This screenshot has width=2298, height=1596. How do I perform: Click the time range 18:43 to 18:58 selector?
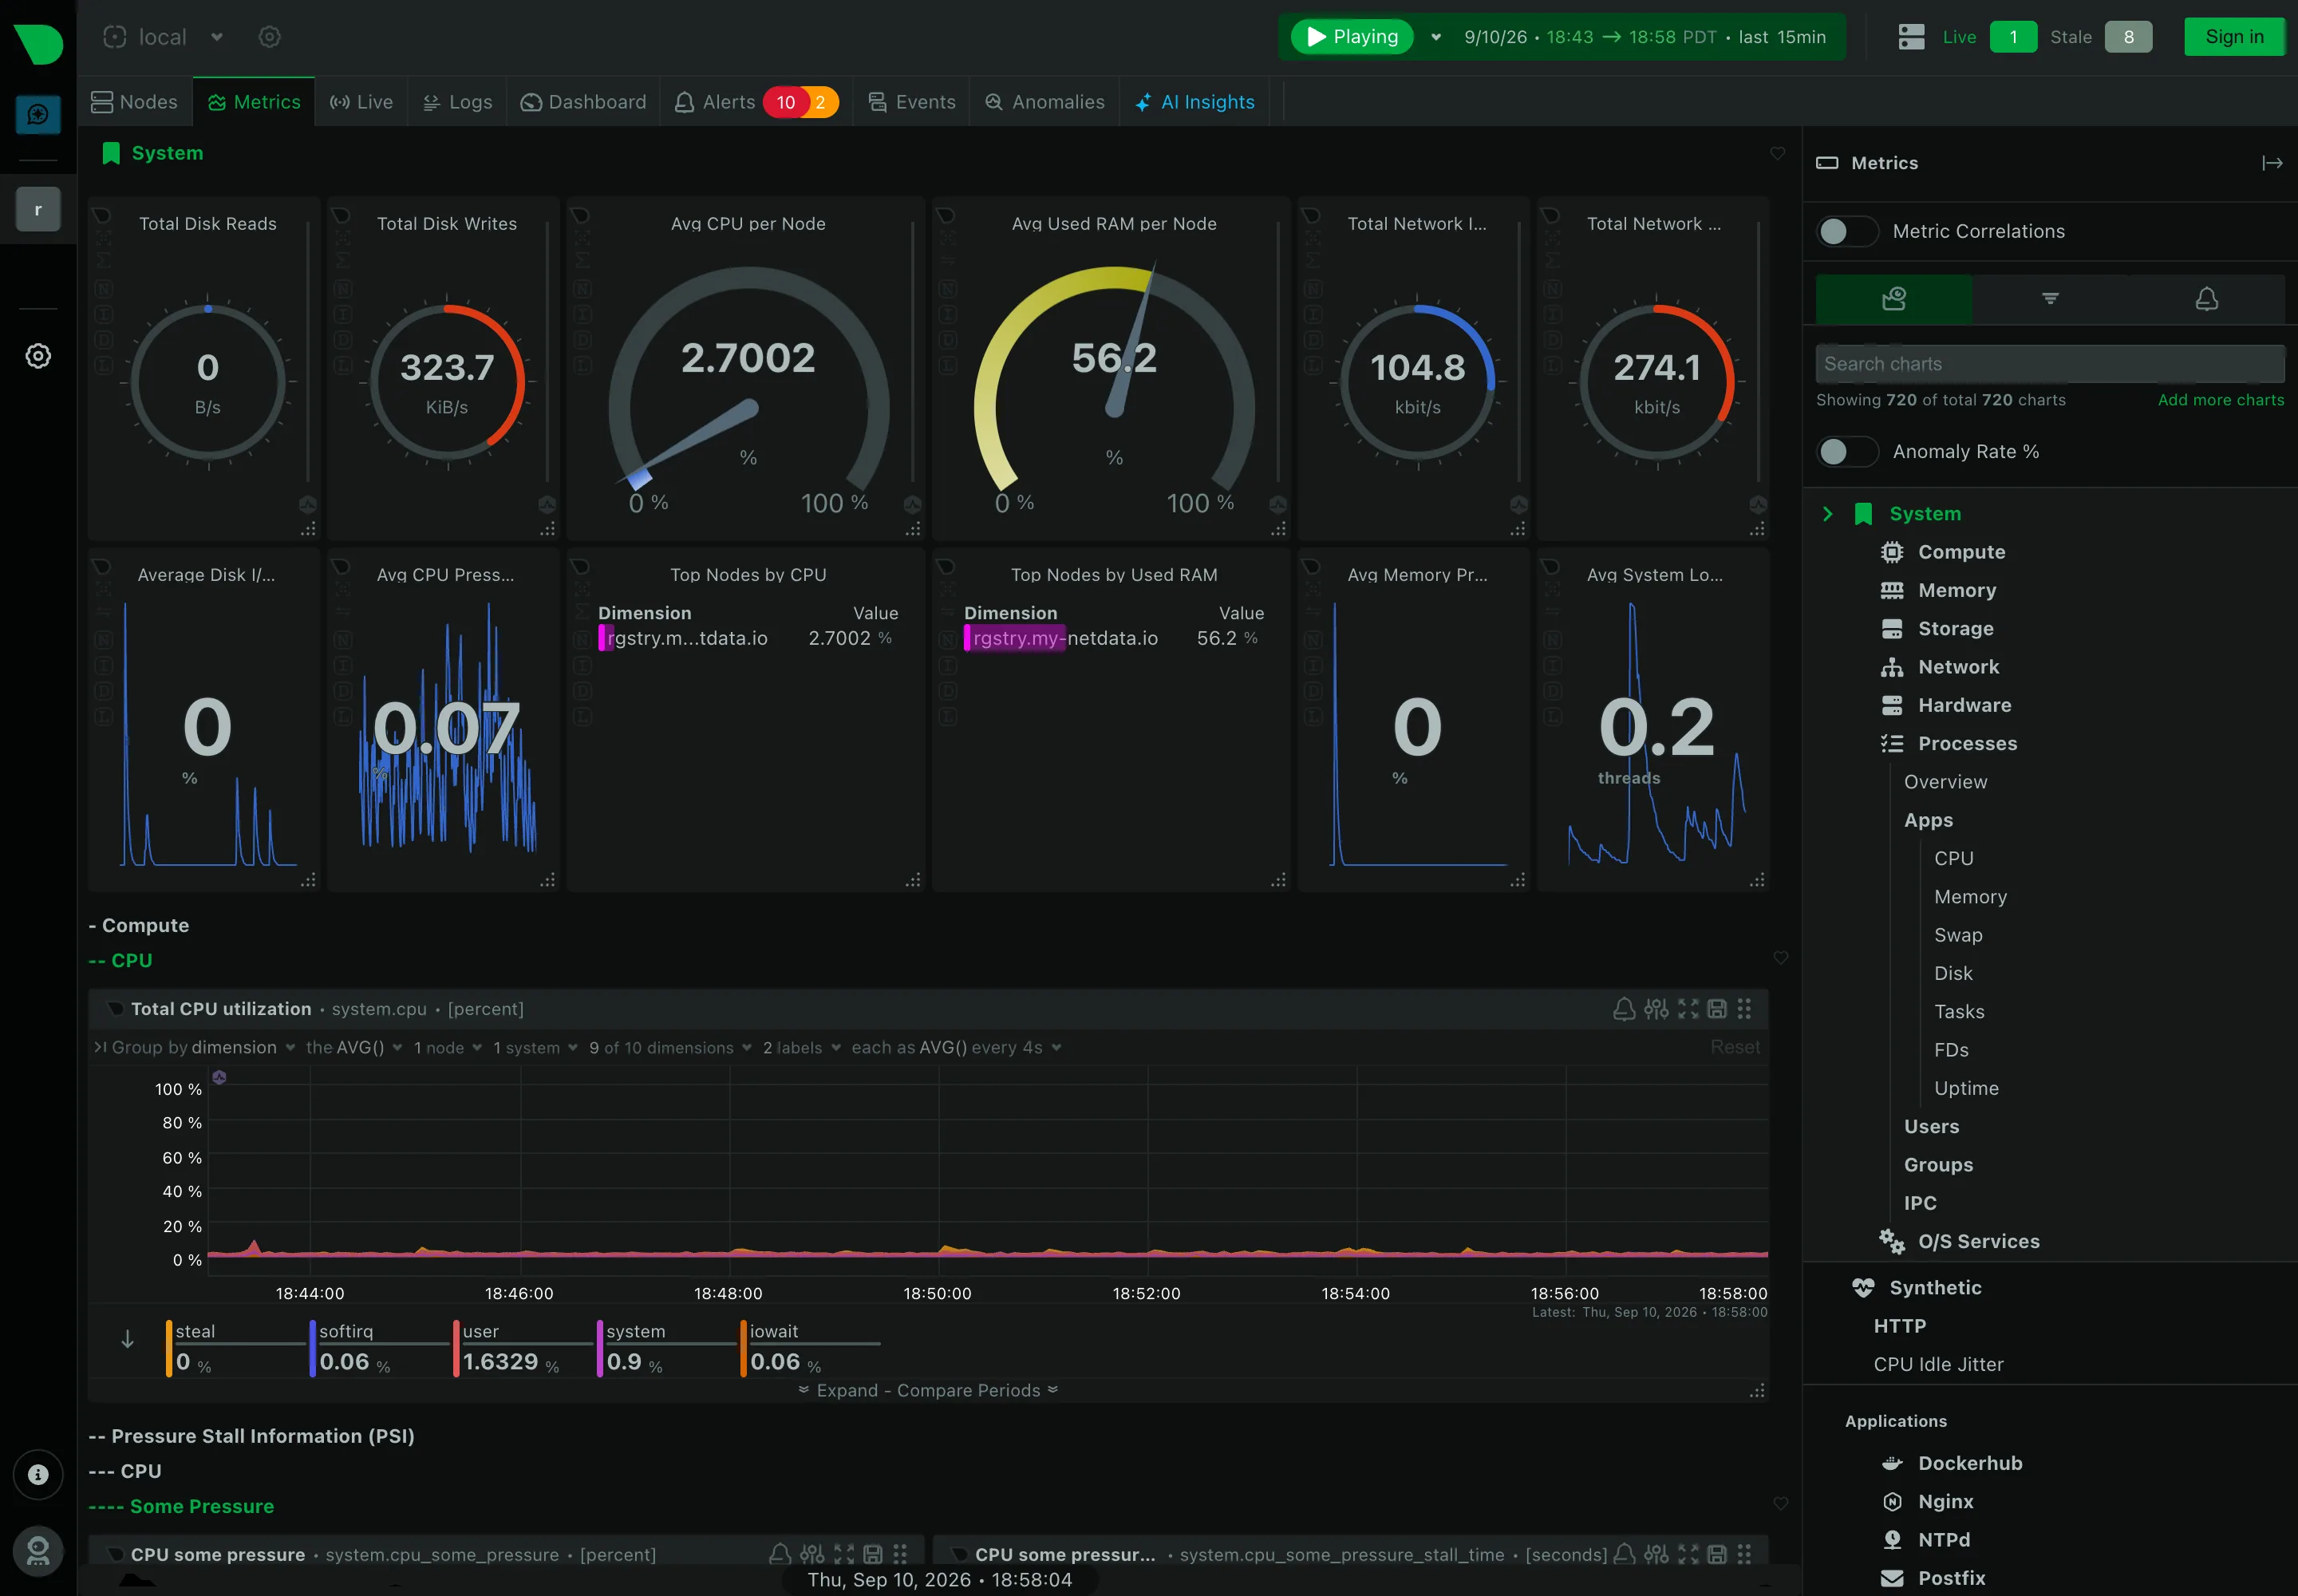pyautogui.click(x=1644, y=37)
